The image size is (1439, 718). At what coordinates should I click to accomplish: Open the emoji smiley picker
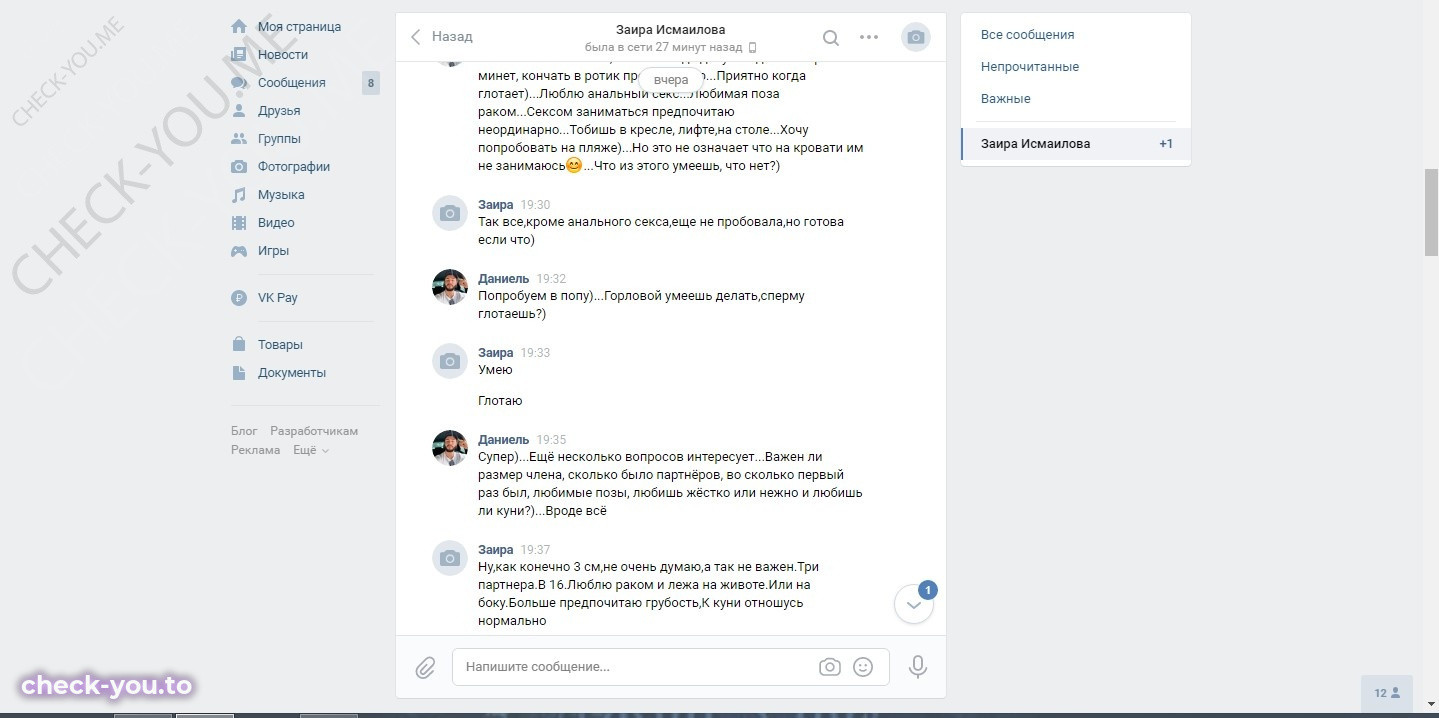click(863, 667)
